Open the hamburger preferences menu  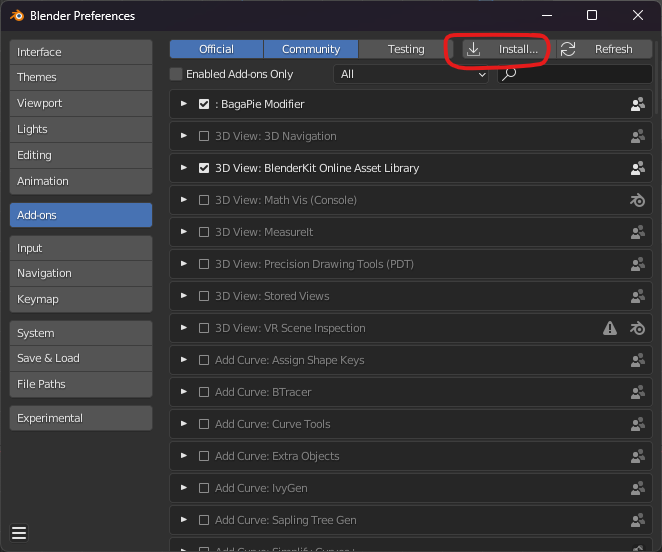coord(19,533)
